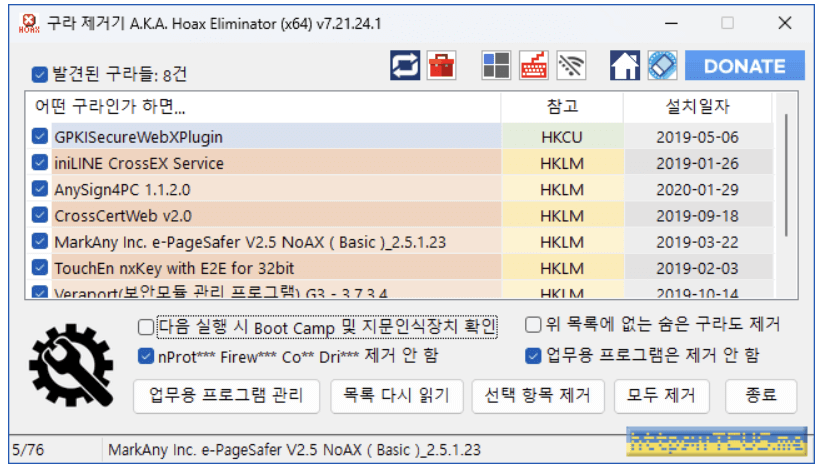Click the red keyboard icon
The height and width of the screenshot is (470, 821).
(x=534, y=65)
